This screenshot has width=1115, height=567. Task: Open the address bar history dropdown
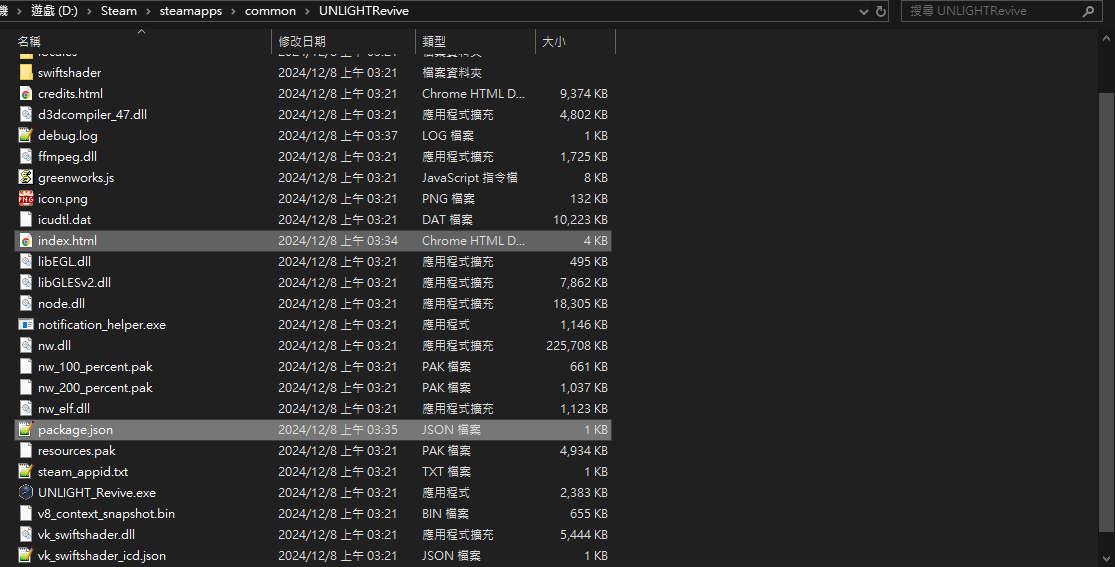coord(864,11)
